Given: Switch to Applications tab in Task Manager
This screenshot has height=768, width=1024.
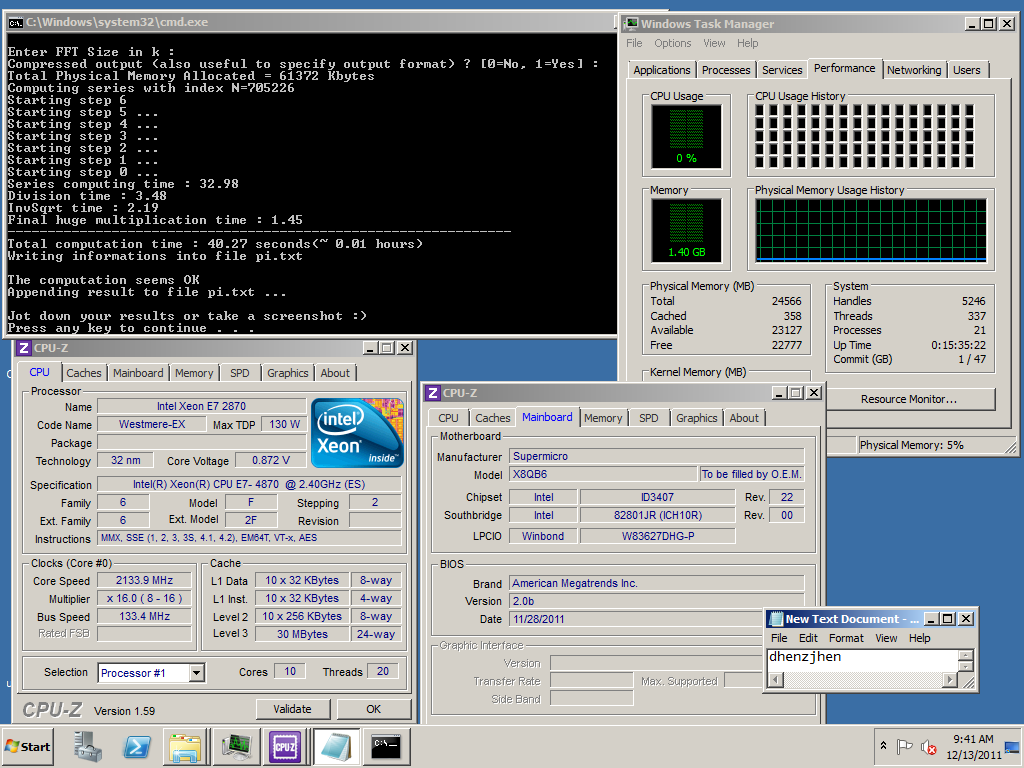Looking at the screenshot, I should point(662,70).
